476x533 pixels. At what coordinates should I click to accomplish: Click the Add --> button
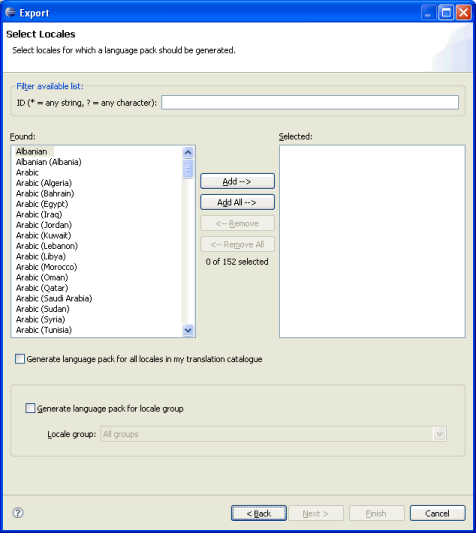[237, 181]
